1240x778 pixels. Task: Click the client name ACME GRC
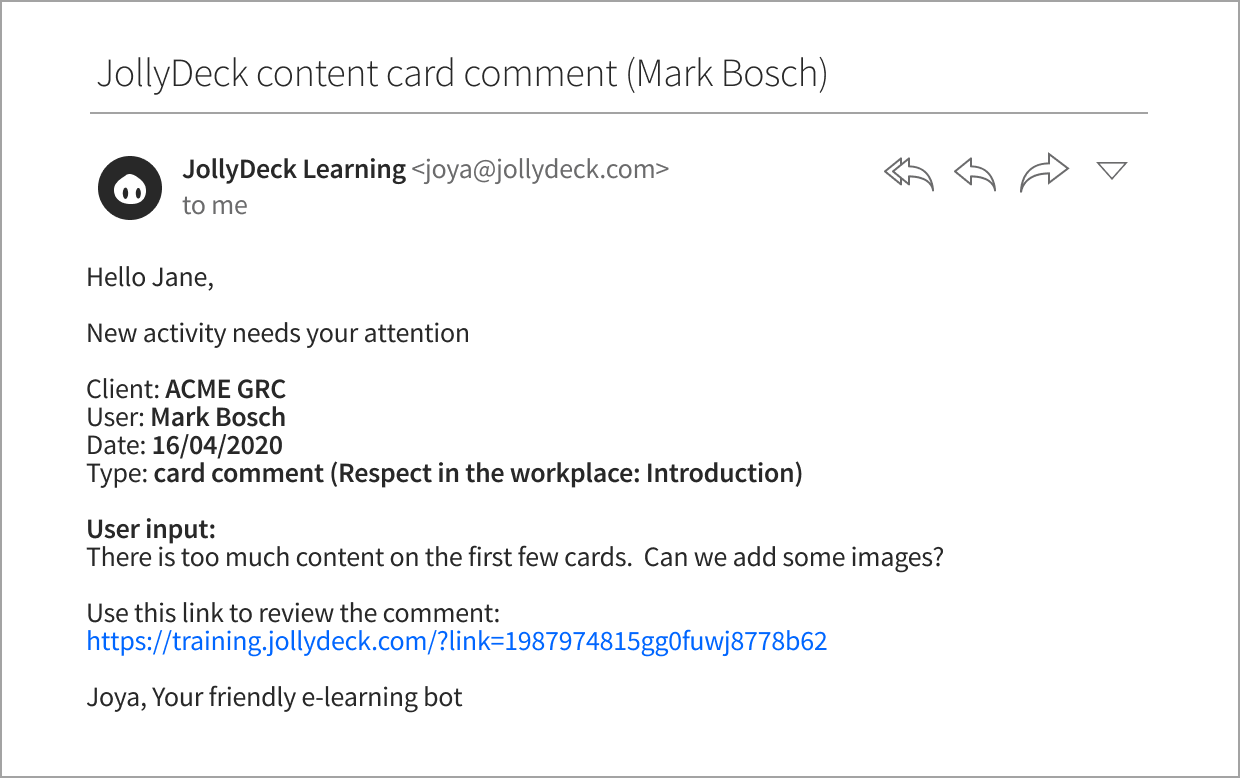pyautogui.click(x=225, y=389)
